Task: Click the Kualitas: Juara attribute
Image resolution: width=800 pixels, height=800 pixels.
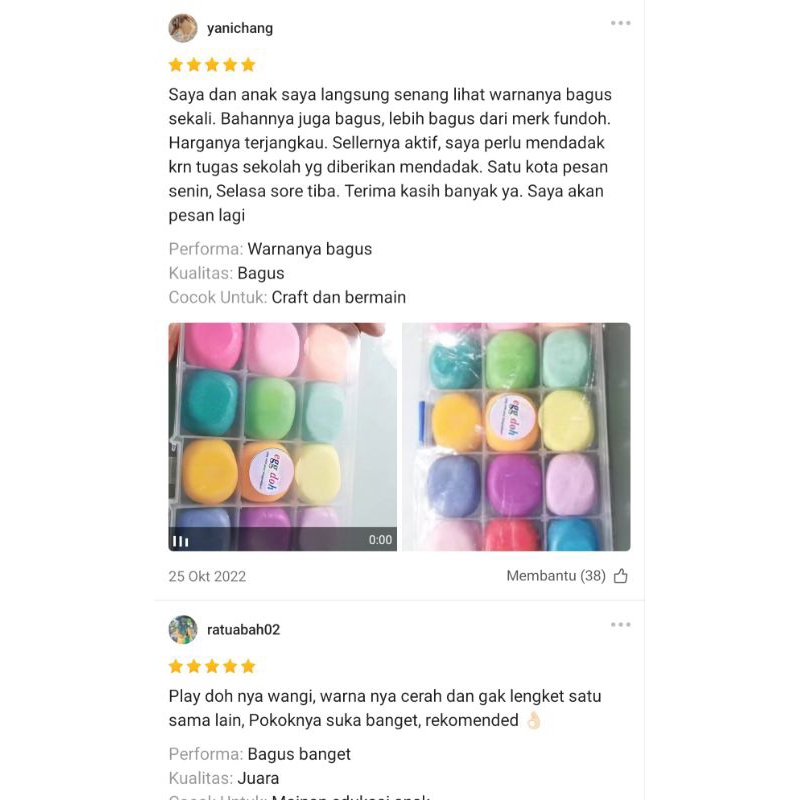Action: point(224,778)
